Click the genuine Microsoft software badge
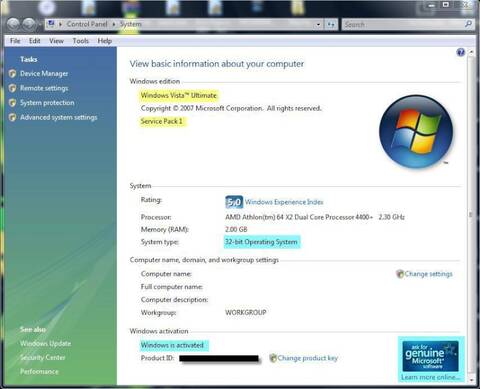 tap(430, 356)
